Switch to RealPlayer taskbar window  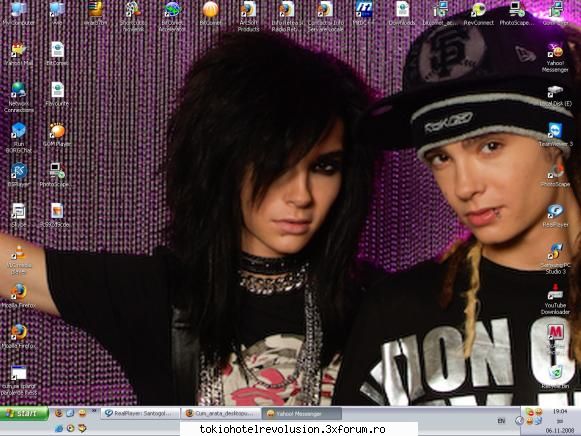point(140,413)
